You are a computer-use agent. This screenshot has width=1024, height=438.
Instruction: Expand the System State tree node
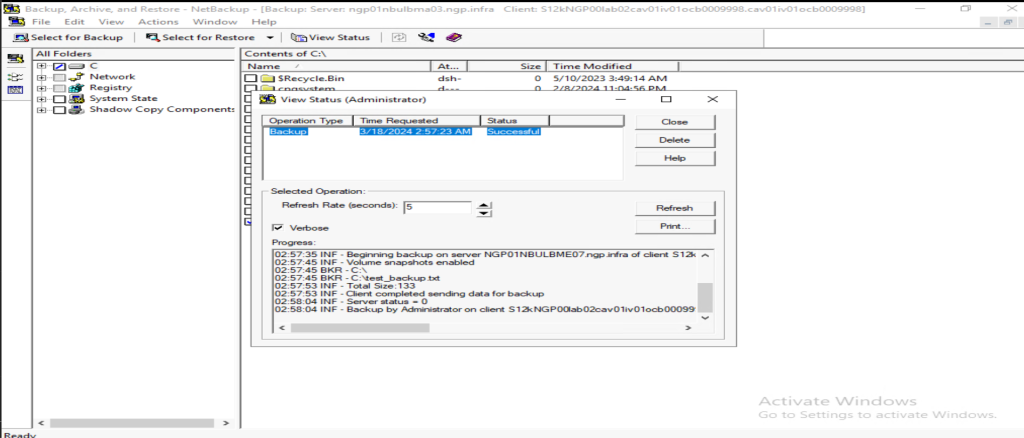tap(42, 99)
